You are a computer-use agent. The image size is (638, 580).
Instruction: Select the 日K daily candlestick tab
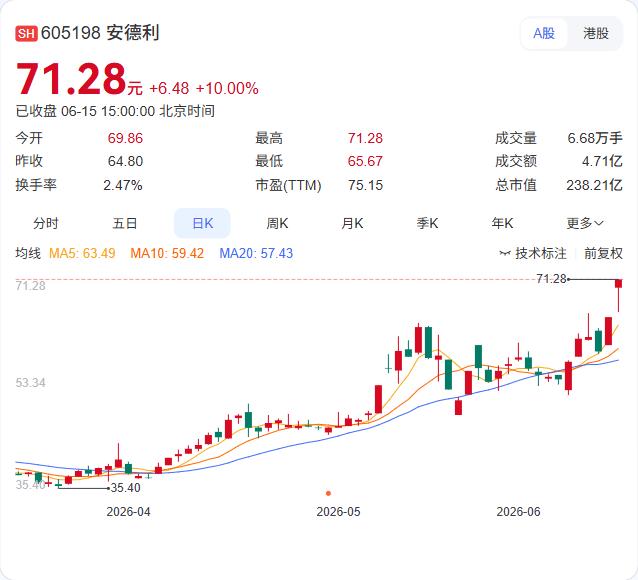pos(202,223)
